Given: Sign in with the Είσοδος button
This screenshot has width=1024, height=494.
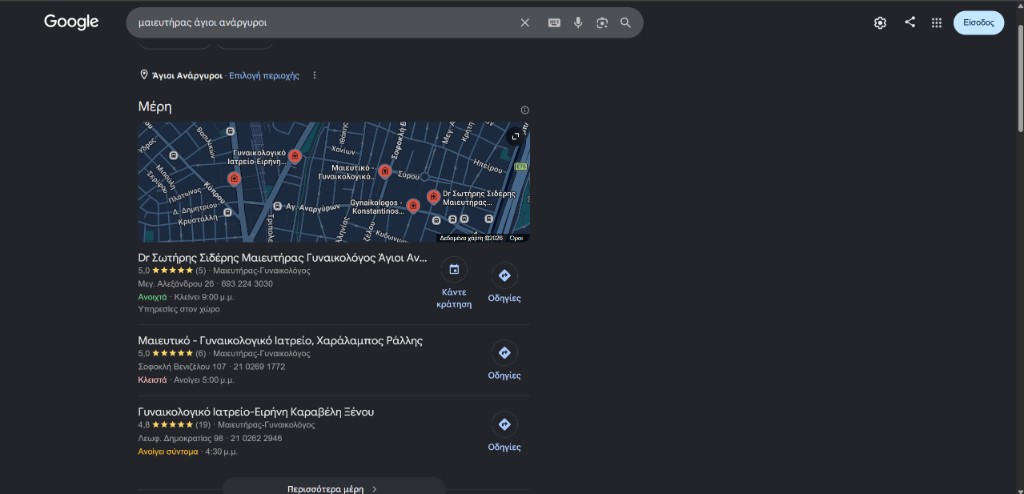Looking at the screenshot, I should [x=978, y=23].
